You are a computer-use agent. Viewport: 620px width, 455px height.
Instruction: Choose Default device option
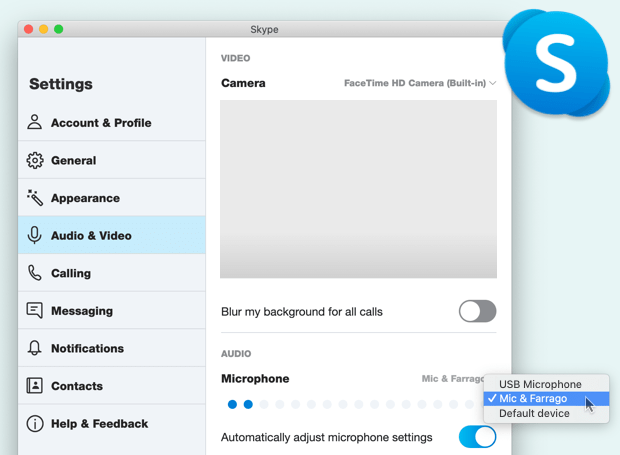[x=546, y=413]
